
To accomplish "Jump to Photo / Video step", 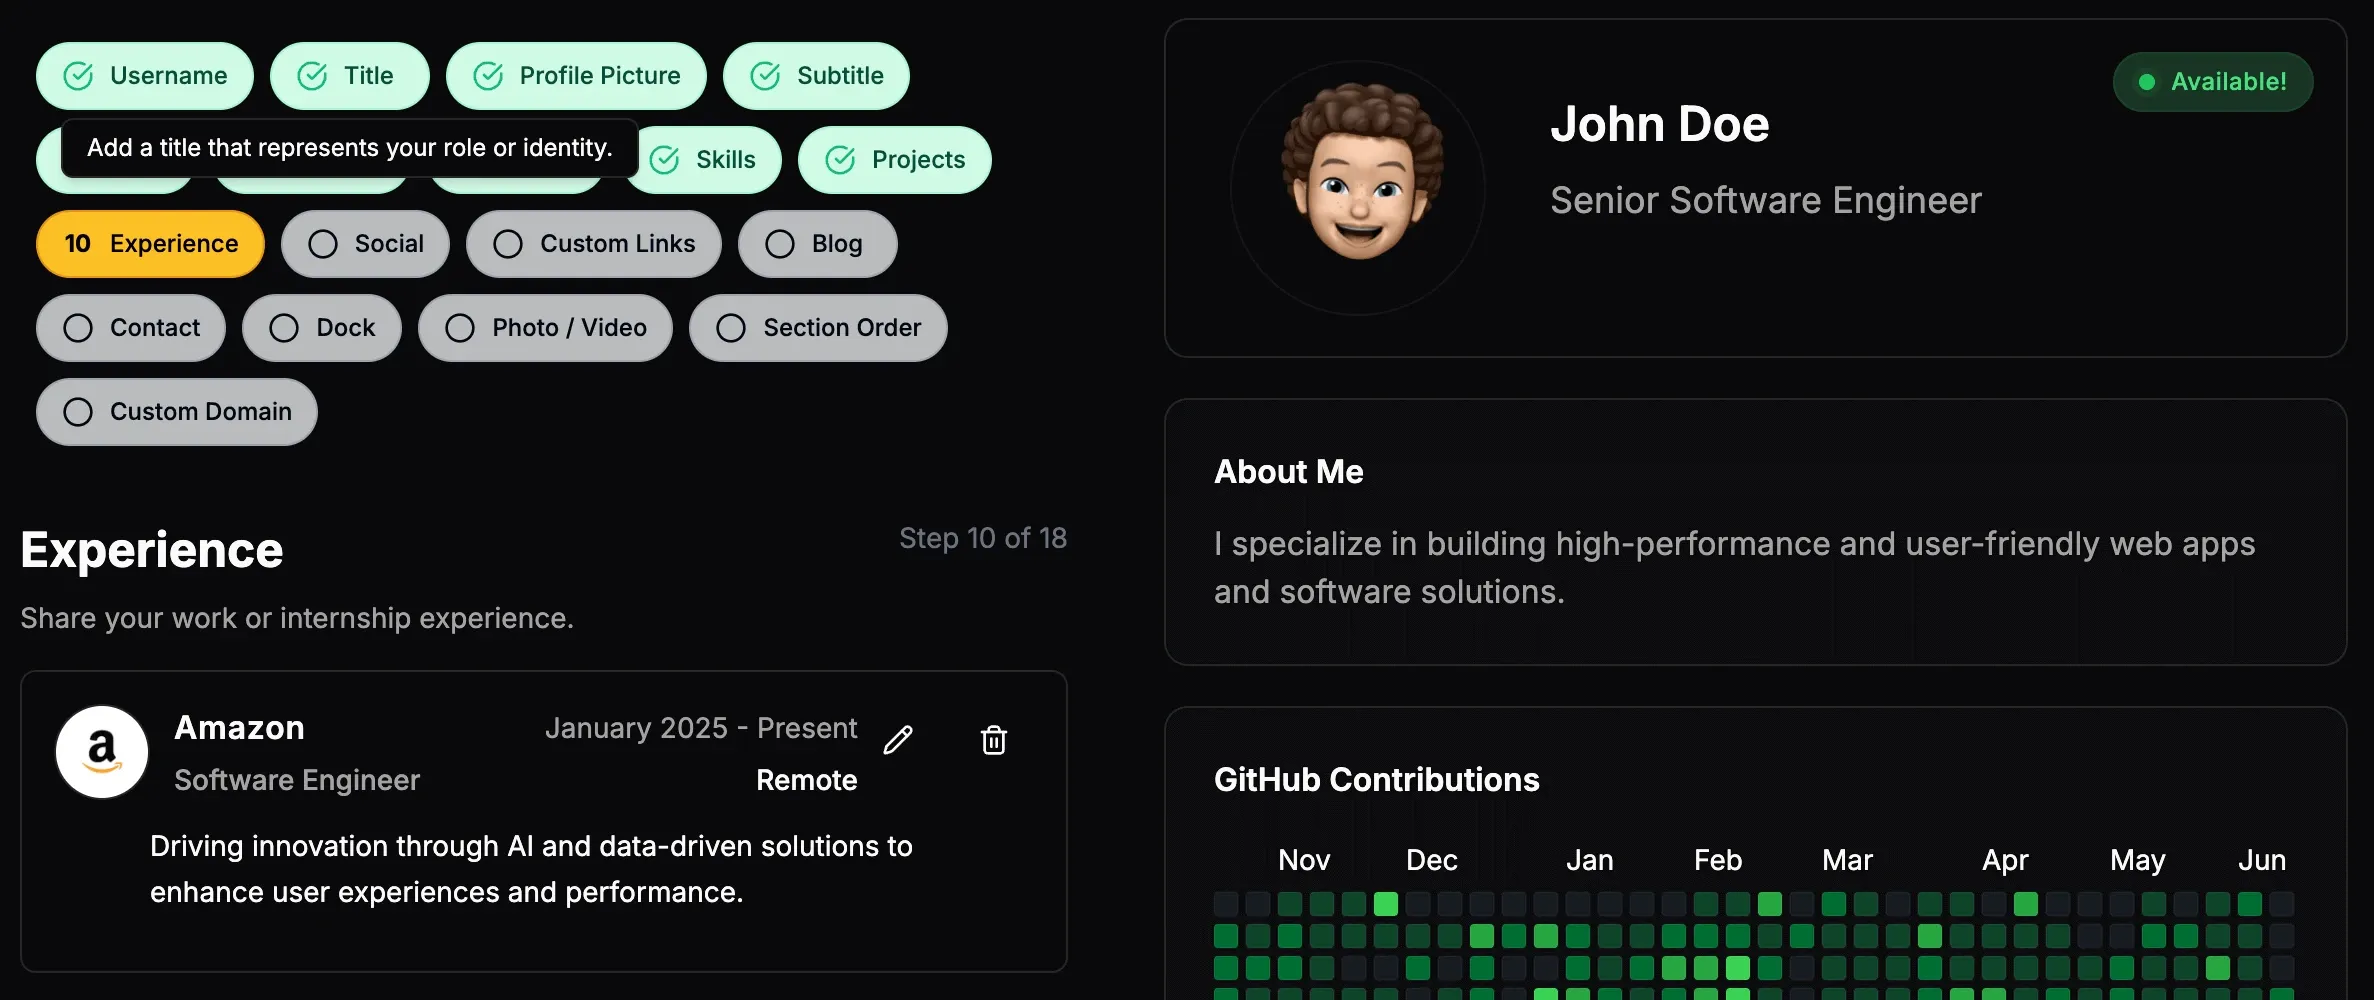I will coord(545,328).
